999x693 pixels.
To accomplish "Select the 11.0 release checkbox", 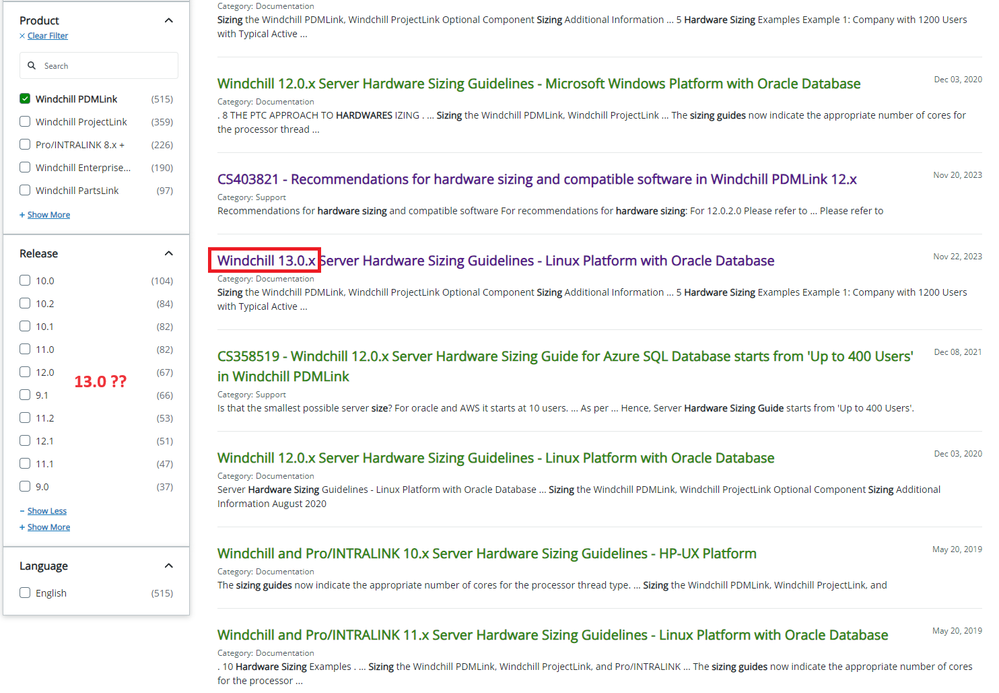I will click(25, 349).
